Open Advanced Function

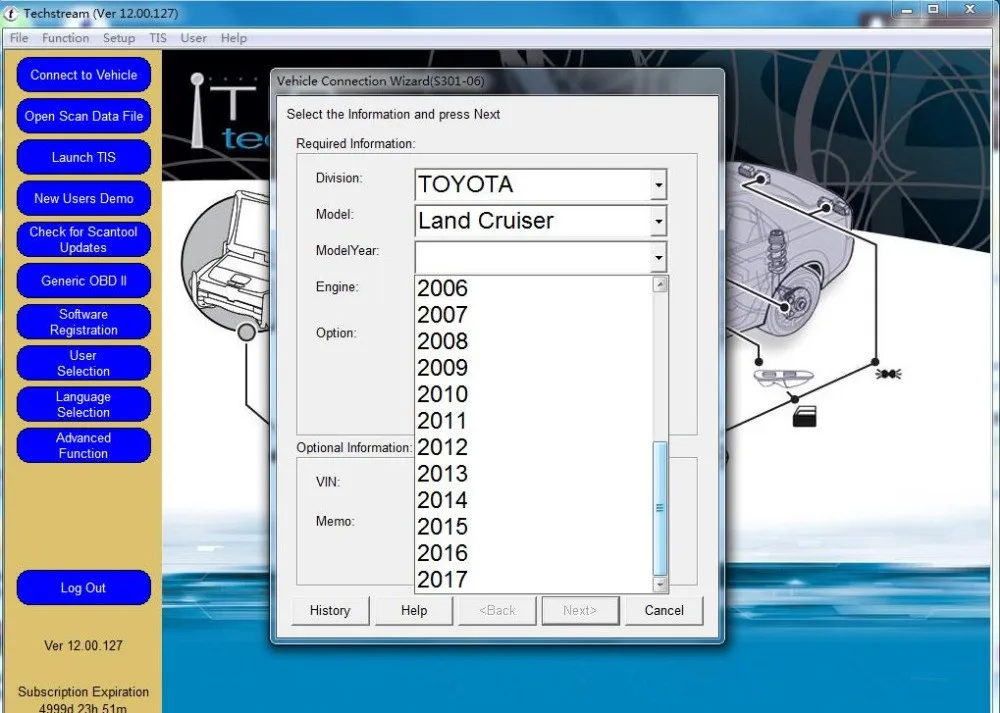click(84, 445)
